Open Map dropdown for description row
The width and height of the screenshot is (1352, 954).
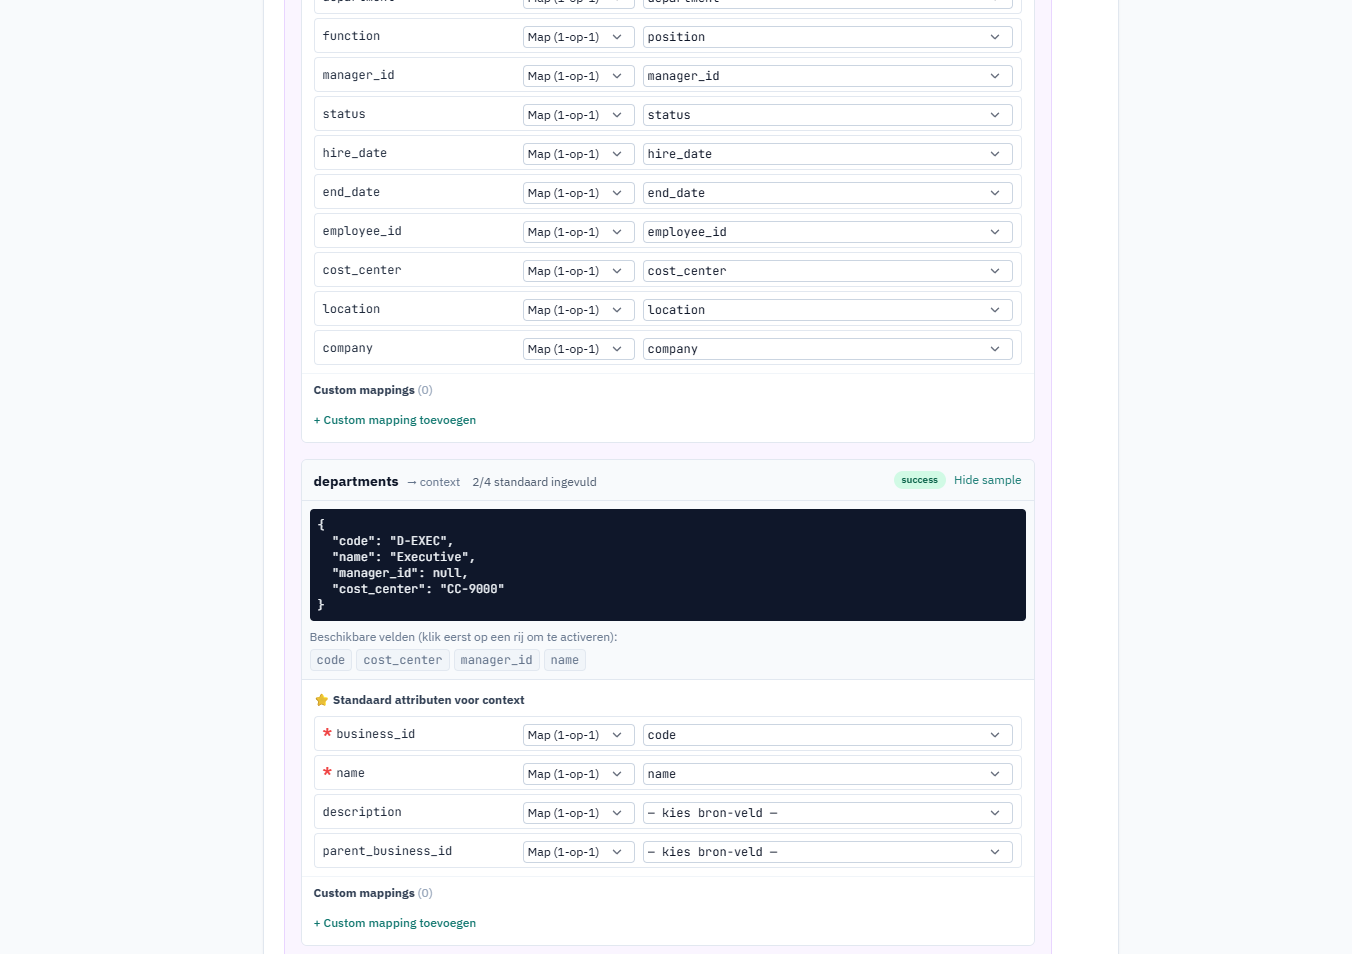point(578,813)
